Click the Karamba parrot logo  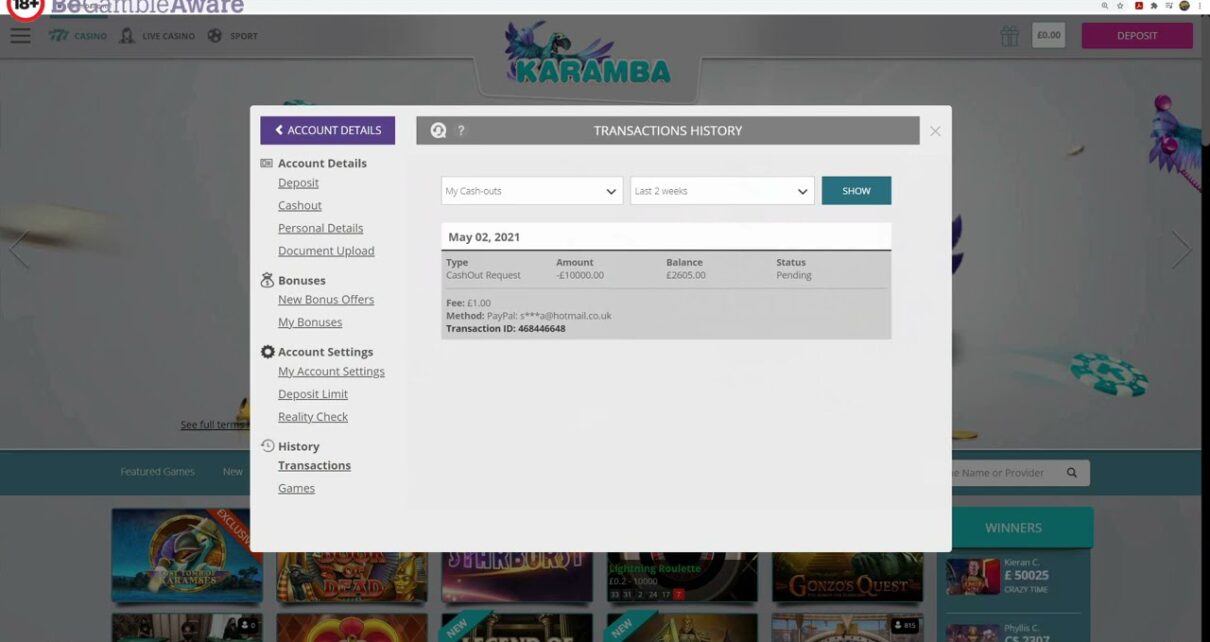click(x=587, y=53)
